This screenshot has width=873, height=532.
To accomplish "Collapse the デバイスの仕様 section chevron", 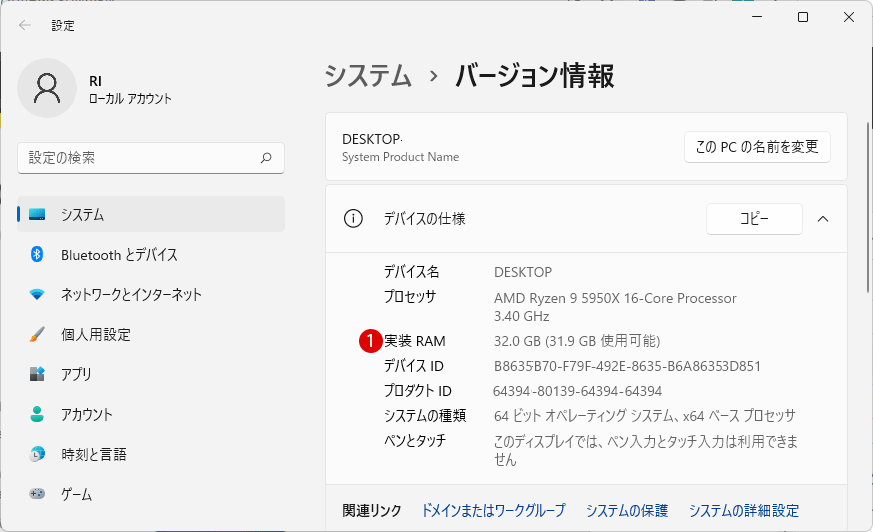I will pos(823,219).
